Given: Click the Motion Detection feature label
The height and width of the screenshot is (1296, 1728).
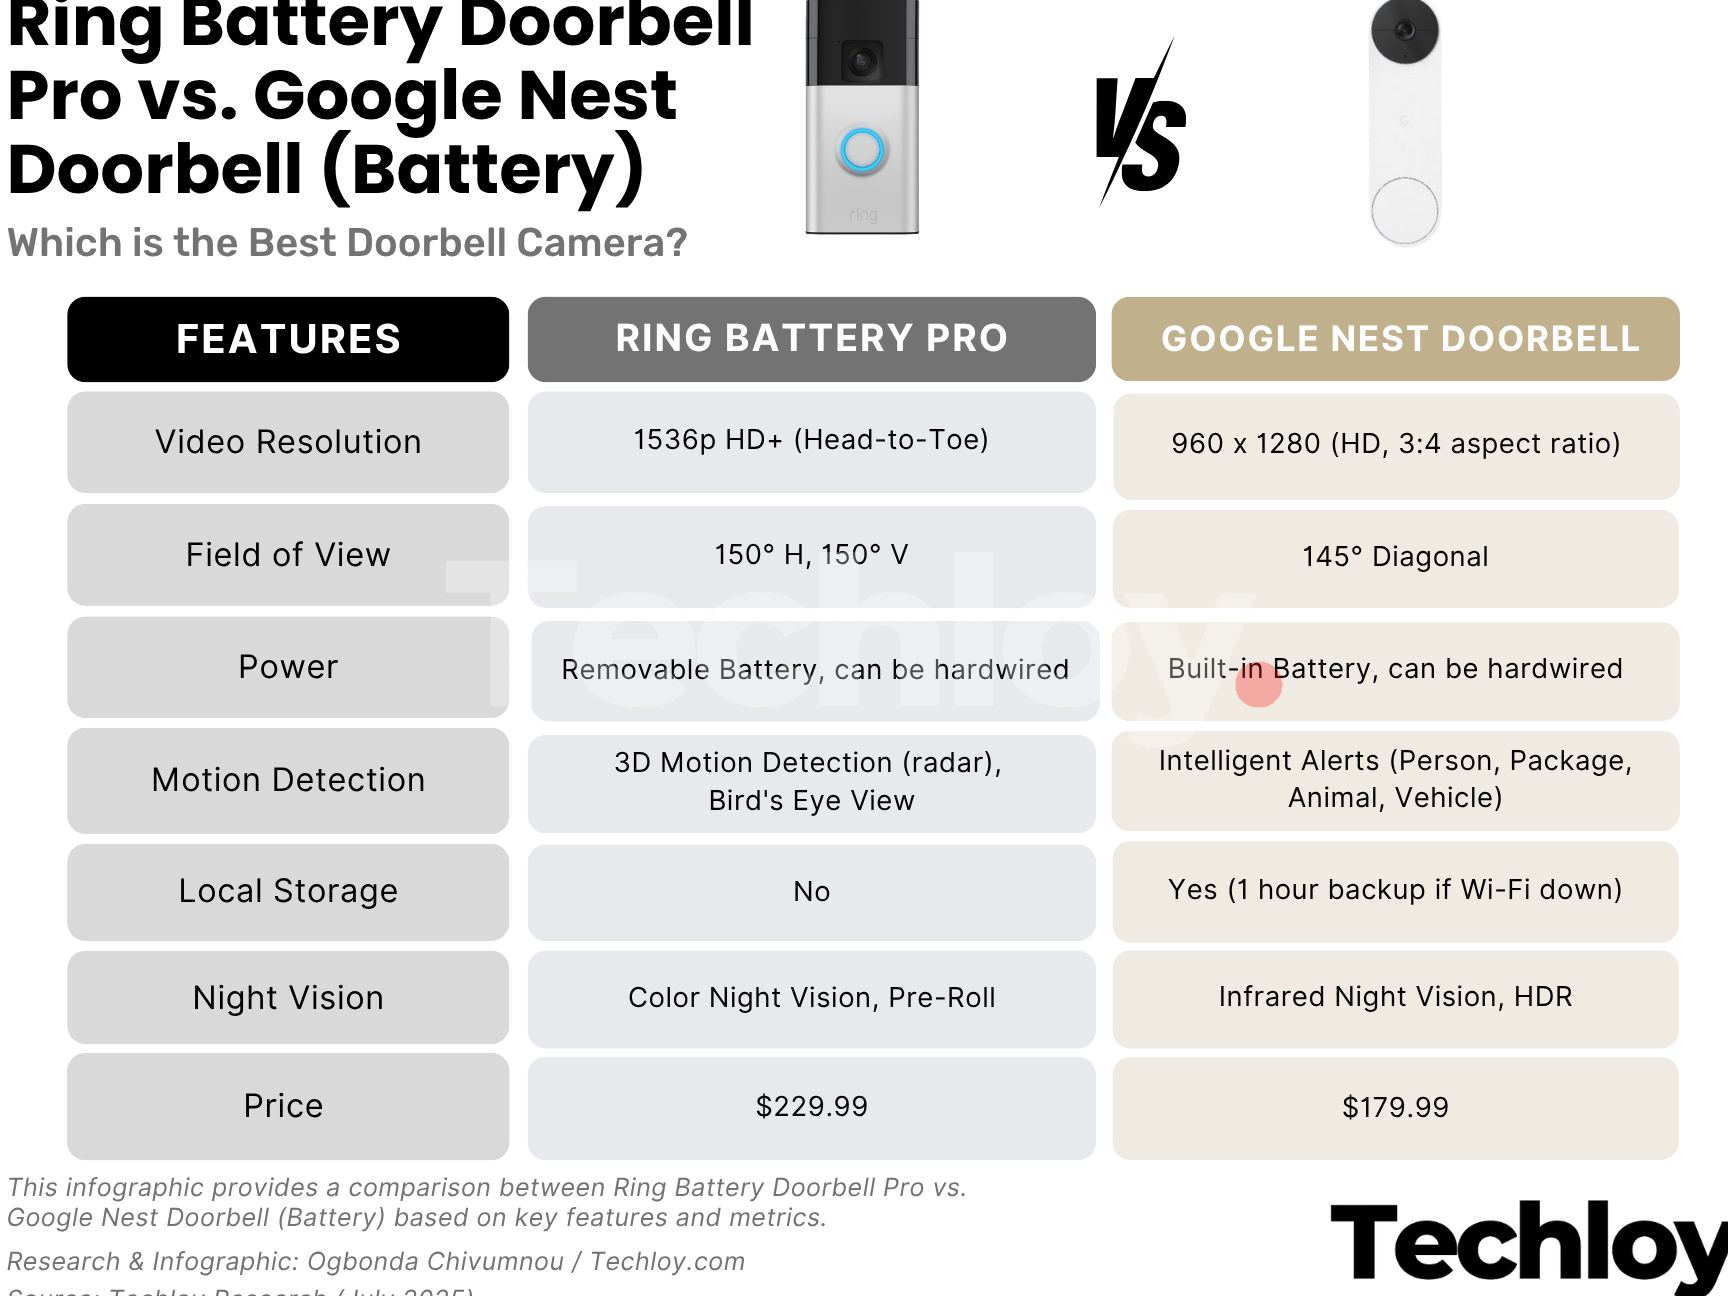Looking at the screenshot, I should tap(288, 780).
